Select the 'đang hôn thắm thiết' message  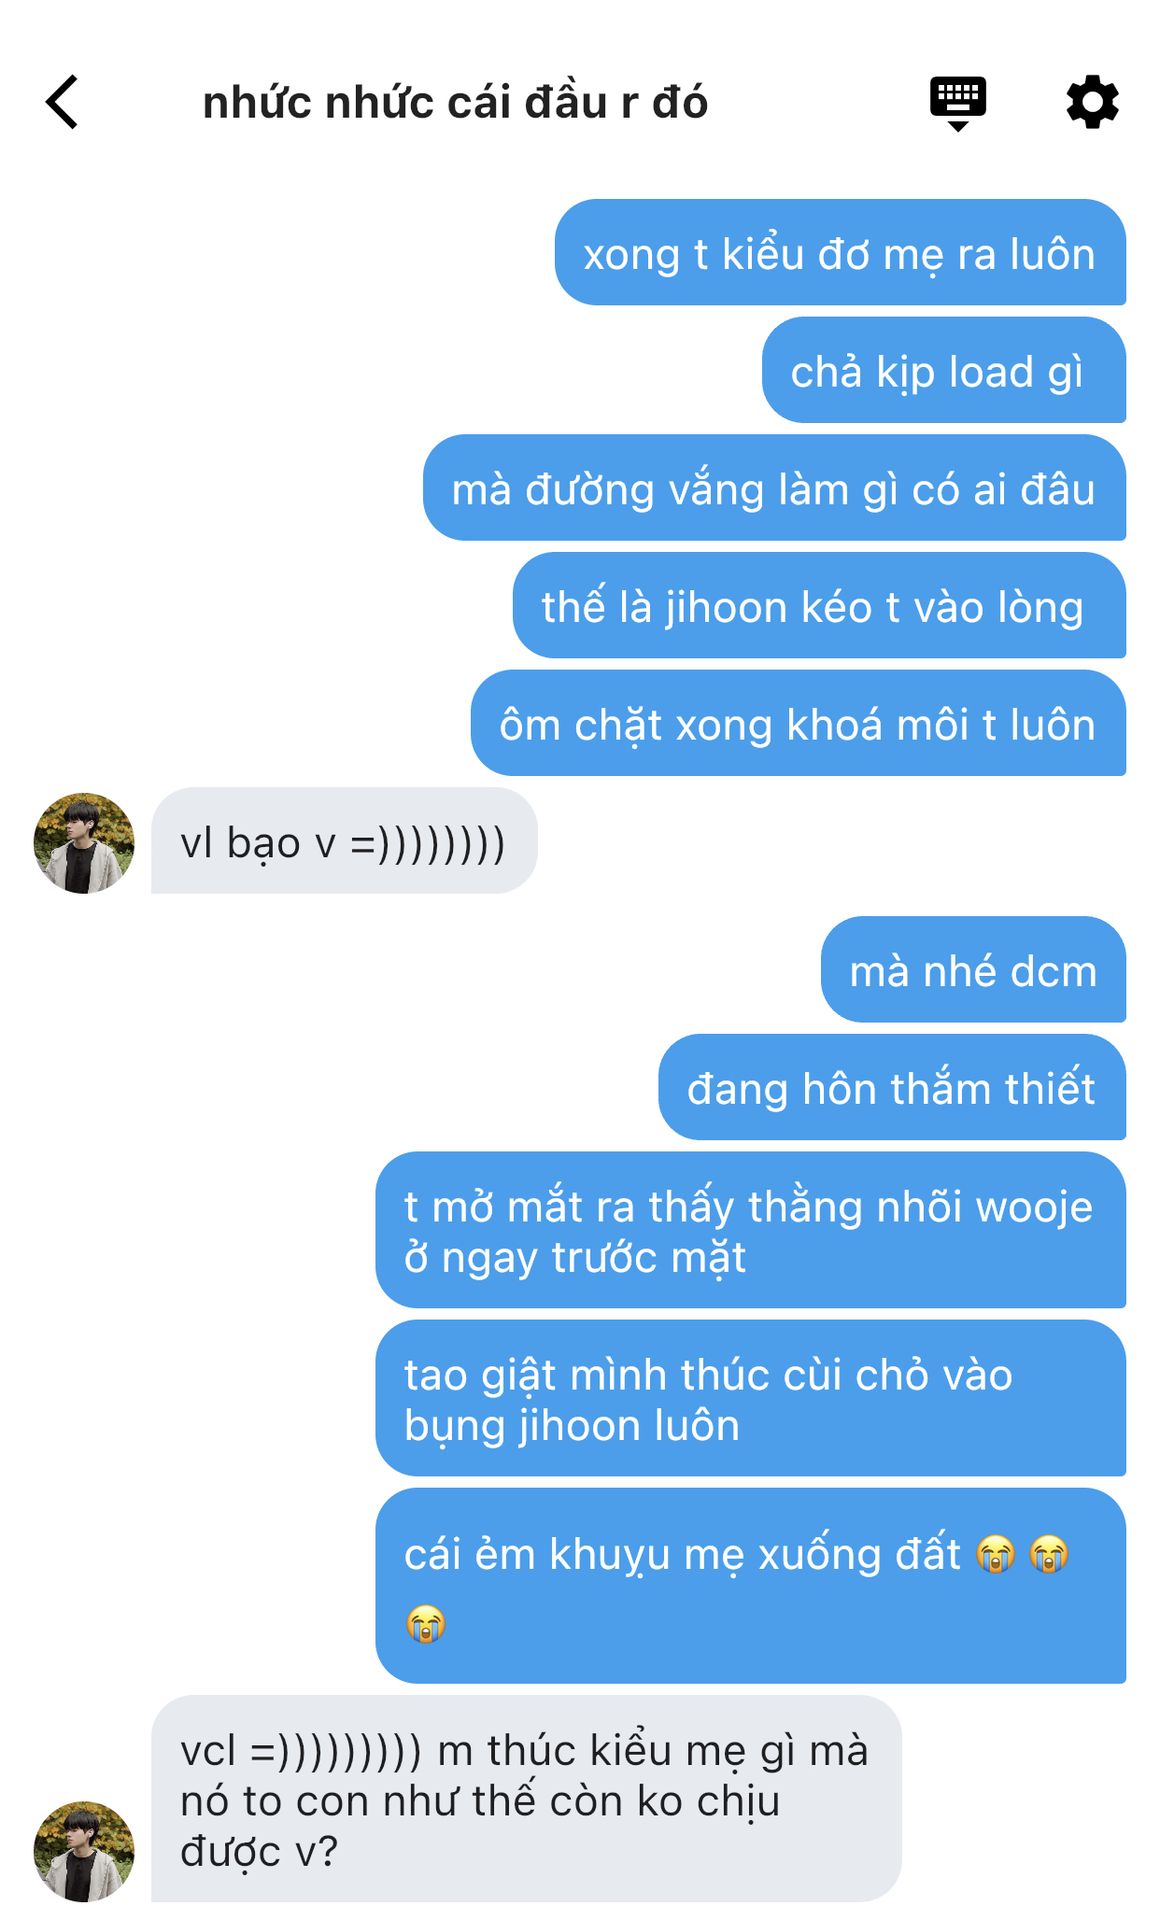pos(892,1087)
